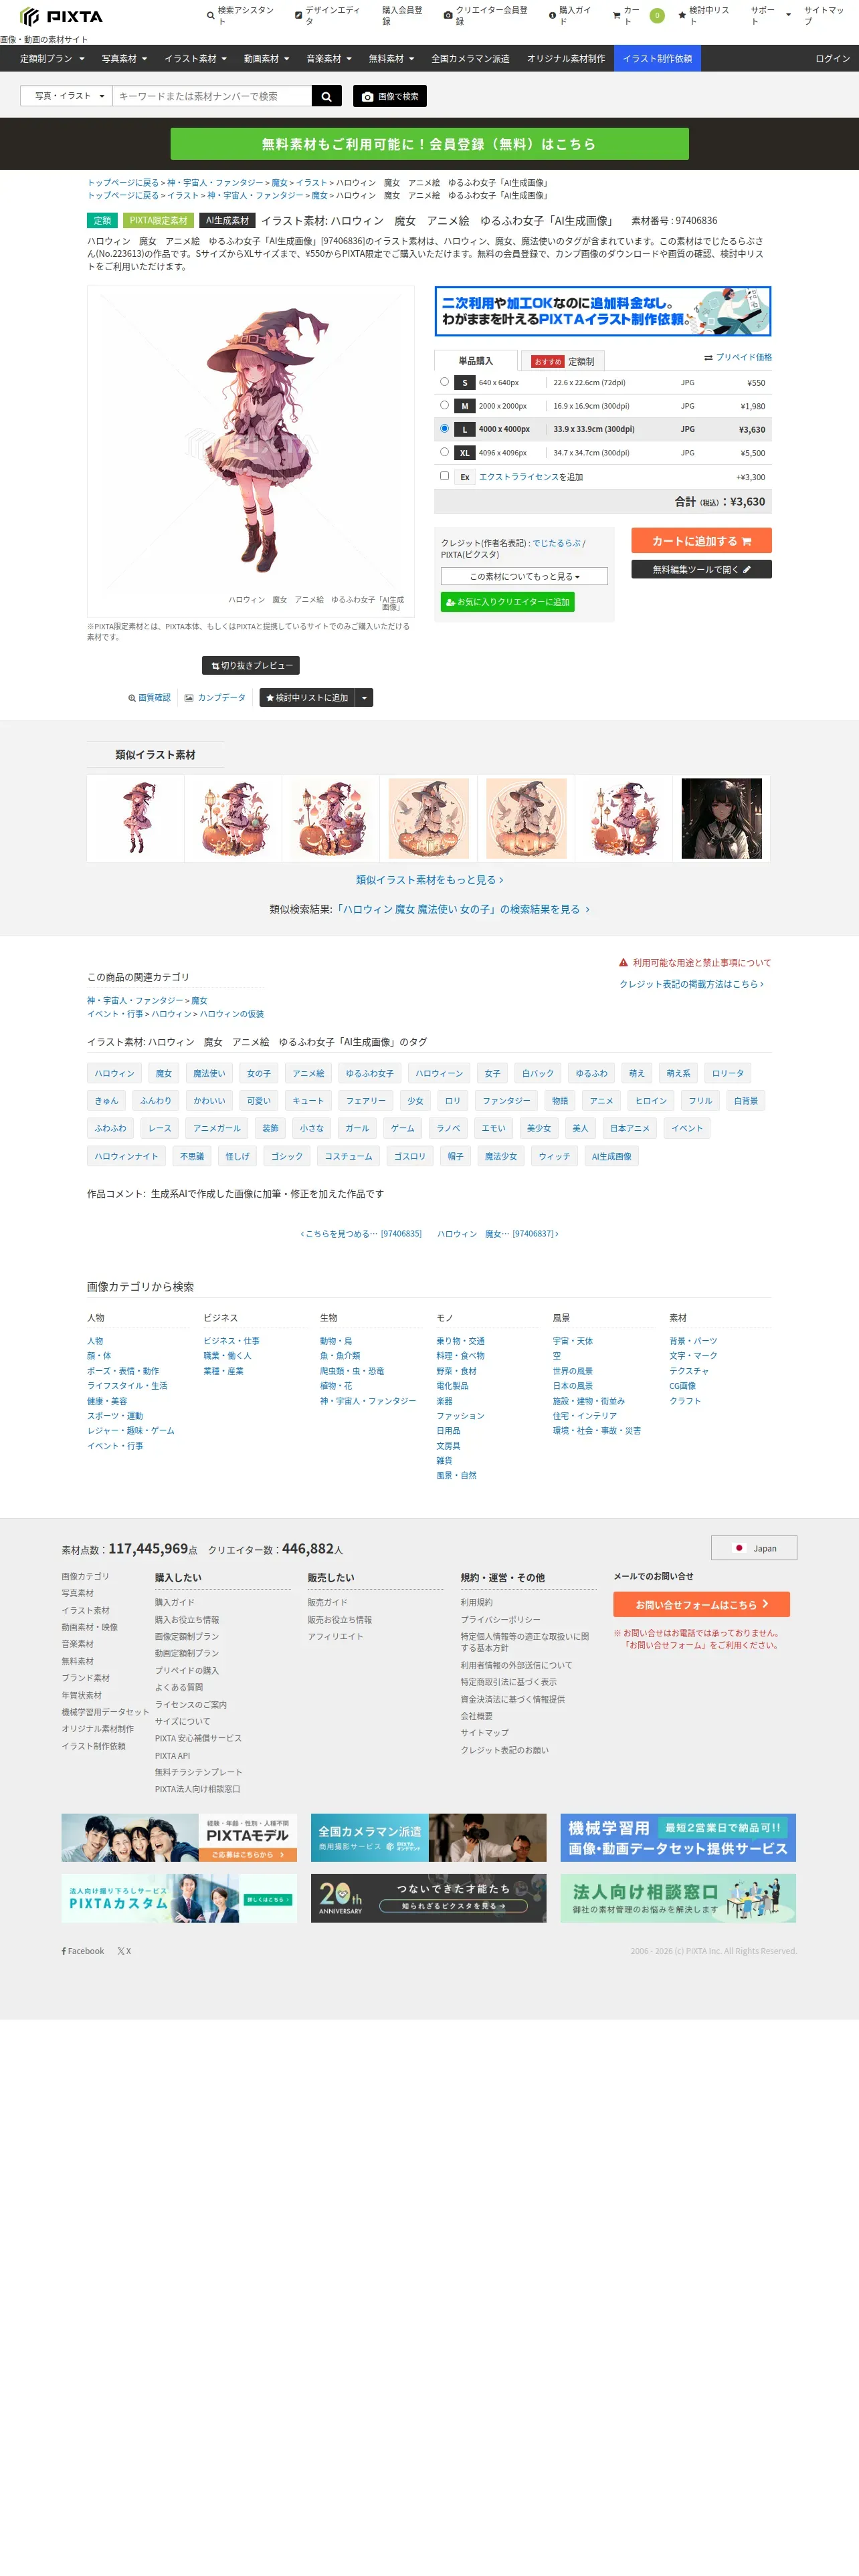Screen dimensions: 859x2576
Task: Open the dark-haired girl similar thumbnail
Action: pyautogui.click(x=721, y=818)
